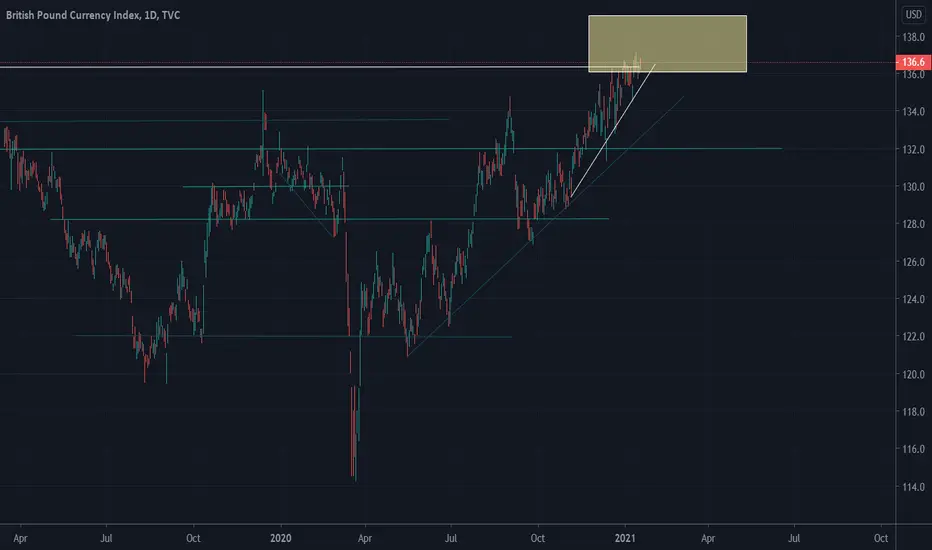Click the red 136.6 current price label

pyautogui.click(x=914, y=62)
